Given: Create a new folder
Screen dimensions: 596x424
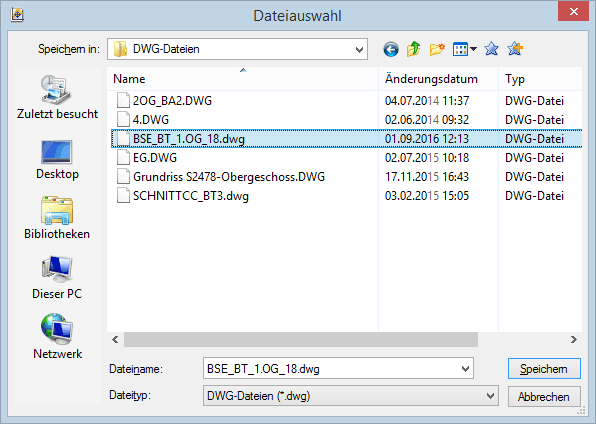Looking at the screenshot, I should tap(437, 49).
